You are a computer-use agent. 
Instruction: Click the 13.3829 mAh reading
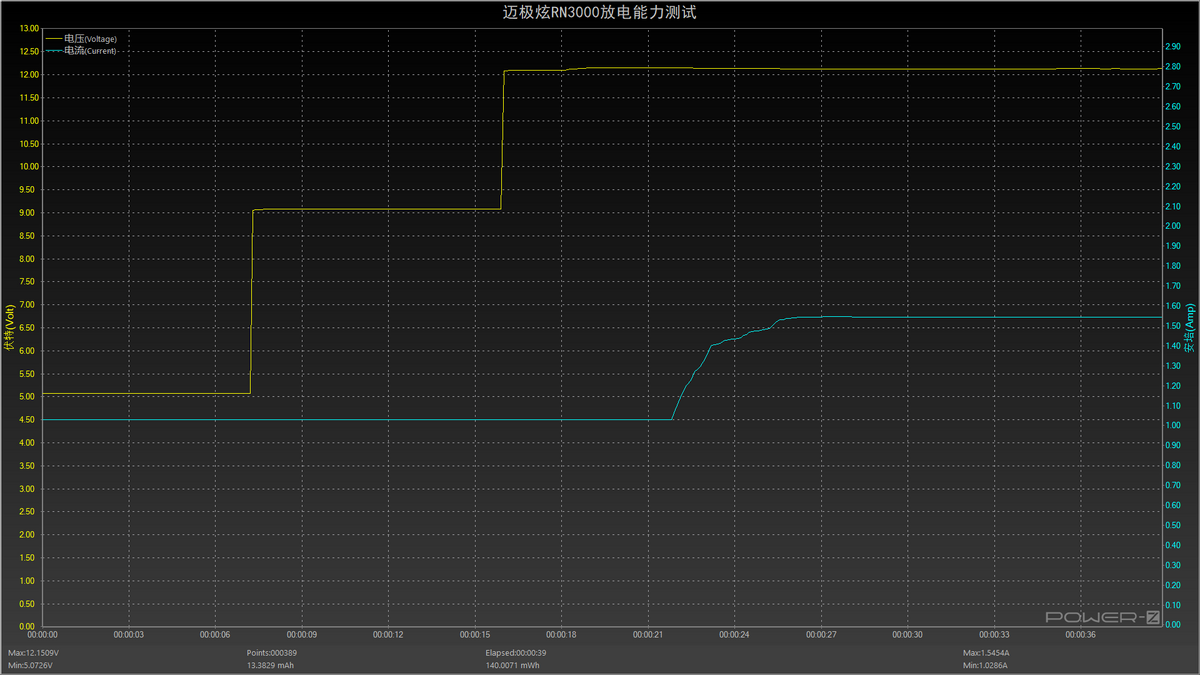pyautogui.click(x=270, y=664)
